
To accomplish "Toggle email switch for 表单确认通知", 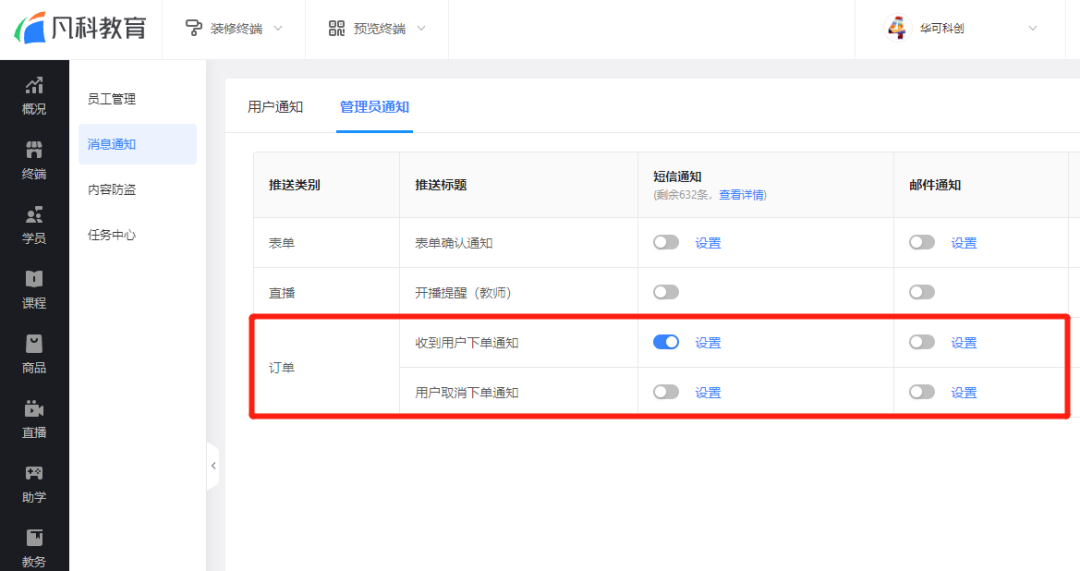I will (922, 242).
